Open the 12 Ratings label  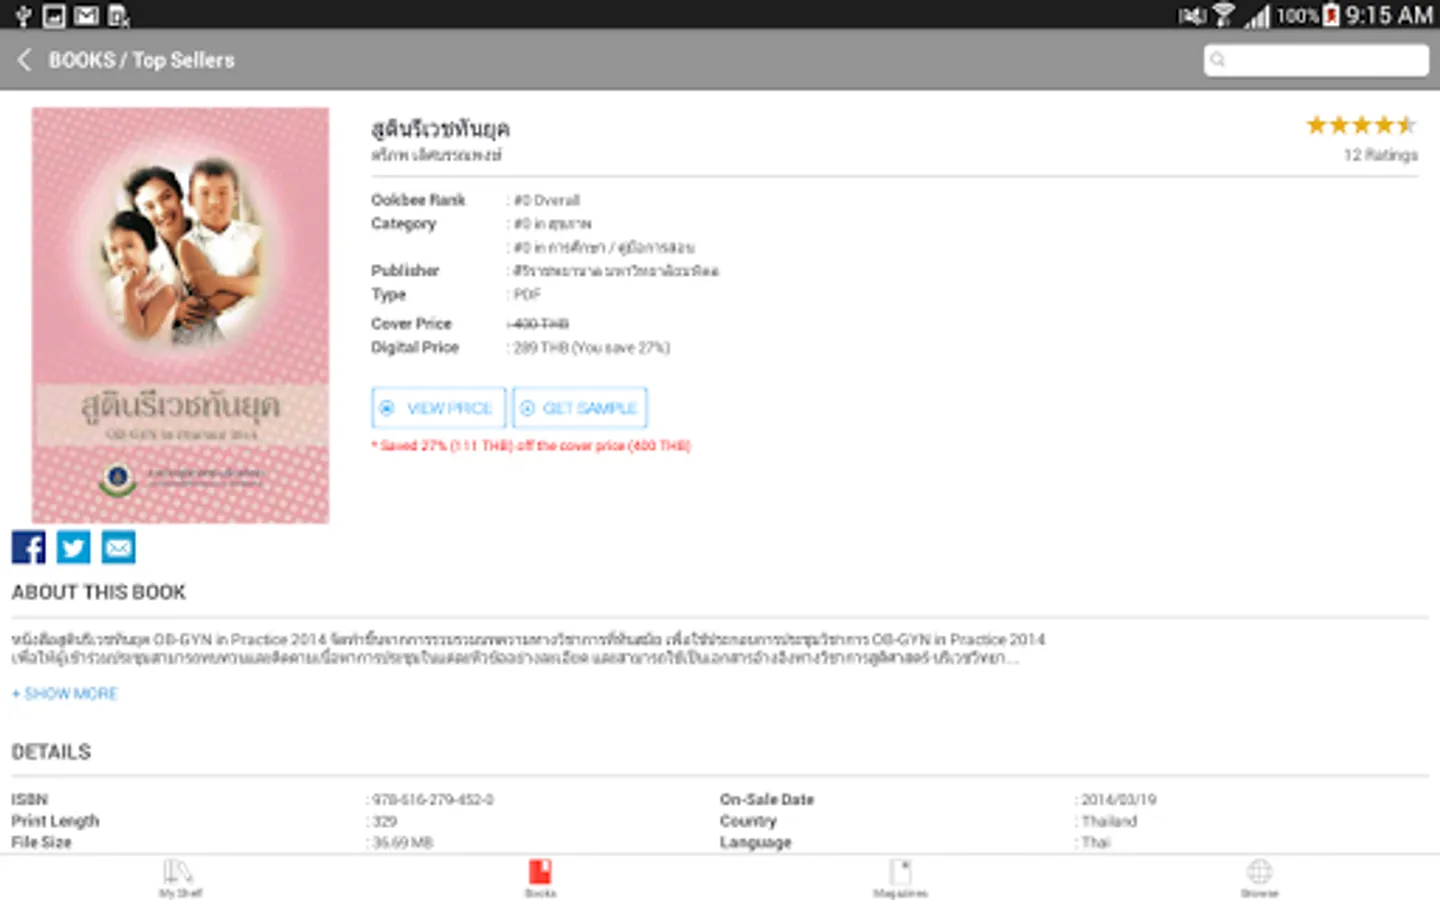(1380, 155)
